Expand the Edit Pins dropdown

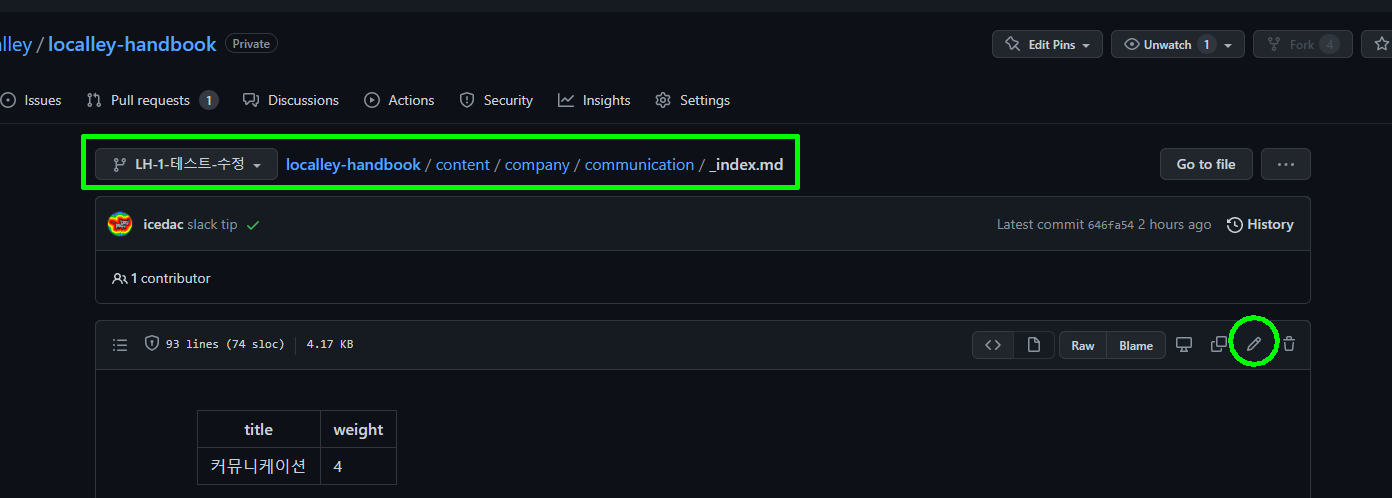[x=1047, y=44]
